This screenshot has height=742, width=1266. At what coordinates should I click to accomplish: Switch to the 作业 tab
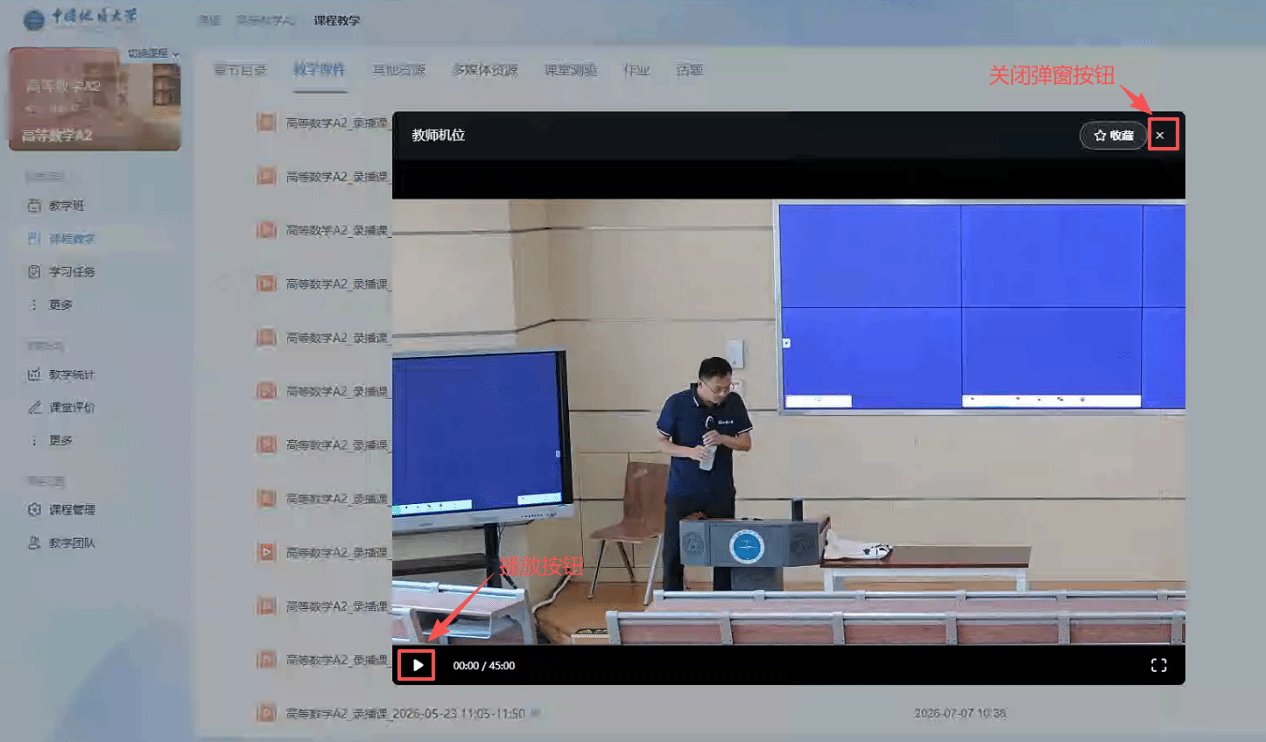pos(636,70)
